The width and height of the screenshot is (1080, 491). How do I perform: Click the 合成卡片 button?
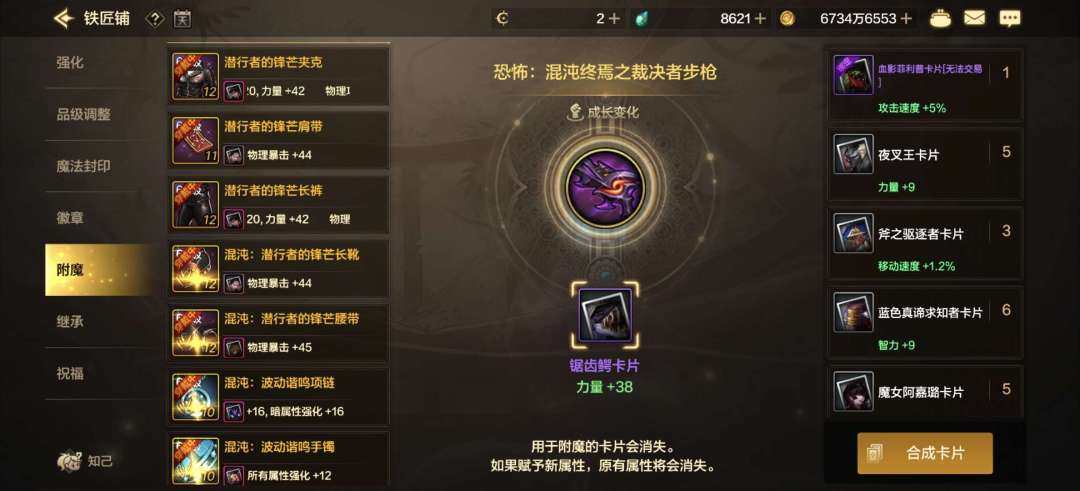pos(924,453)
